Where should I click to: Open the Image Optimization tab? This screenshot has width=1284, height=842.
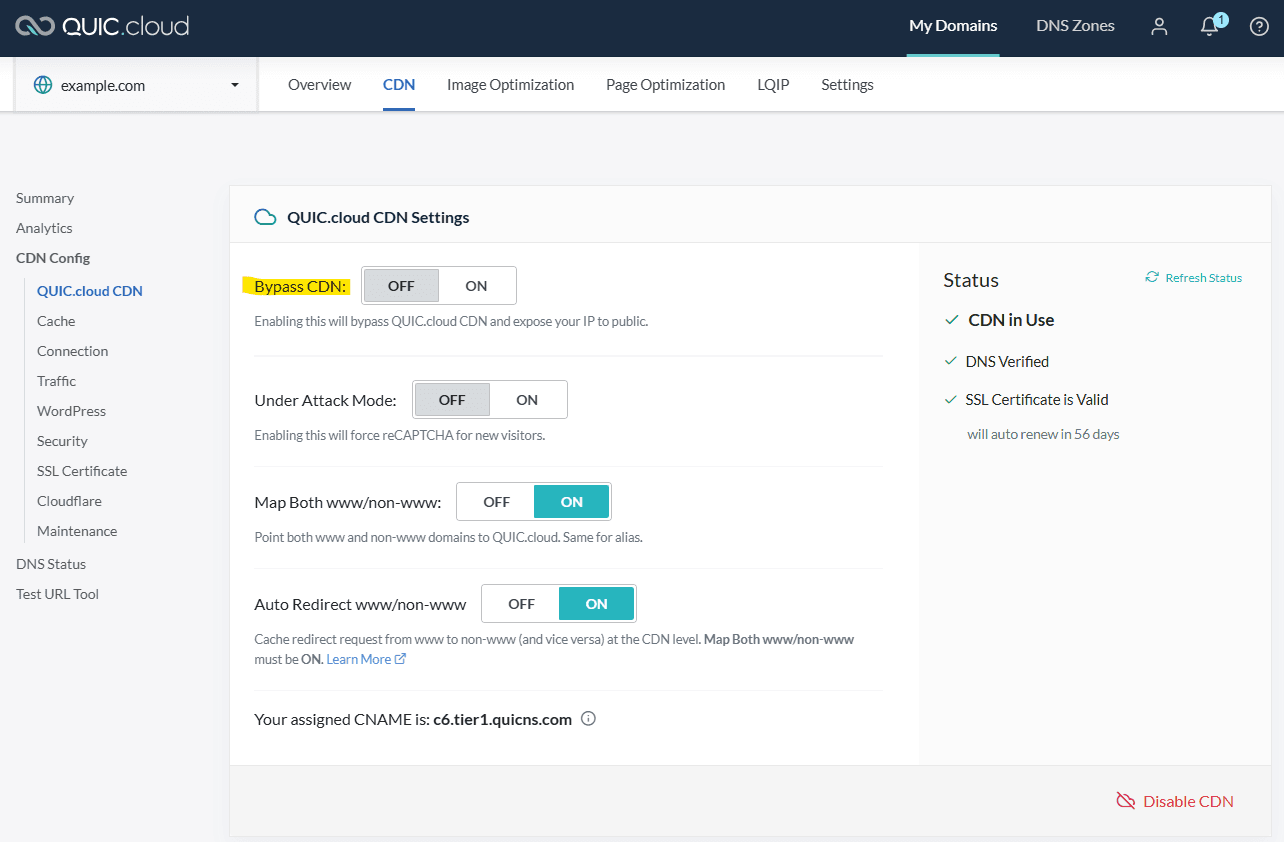[x=510, y=85]
